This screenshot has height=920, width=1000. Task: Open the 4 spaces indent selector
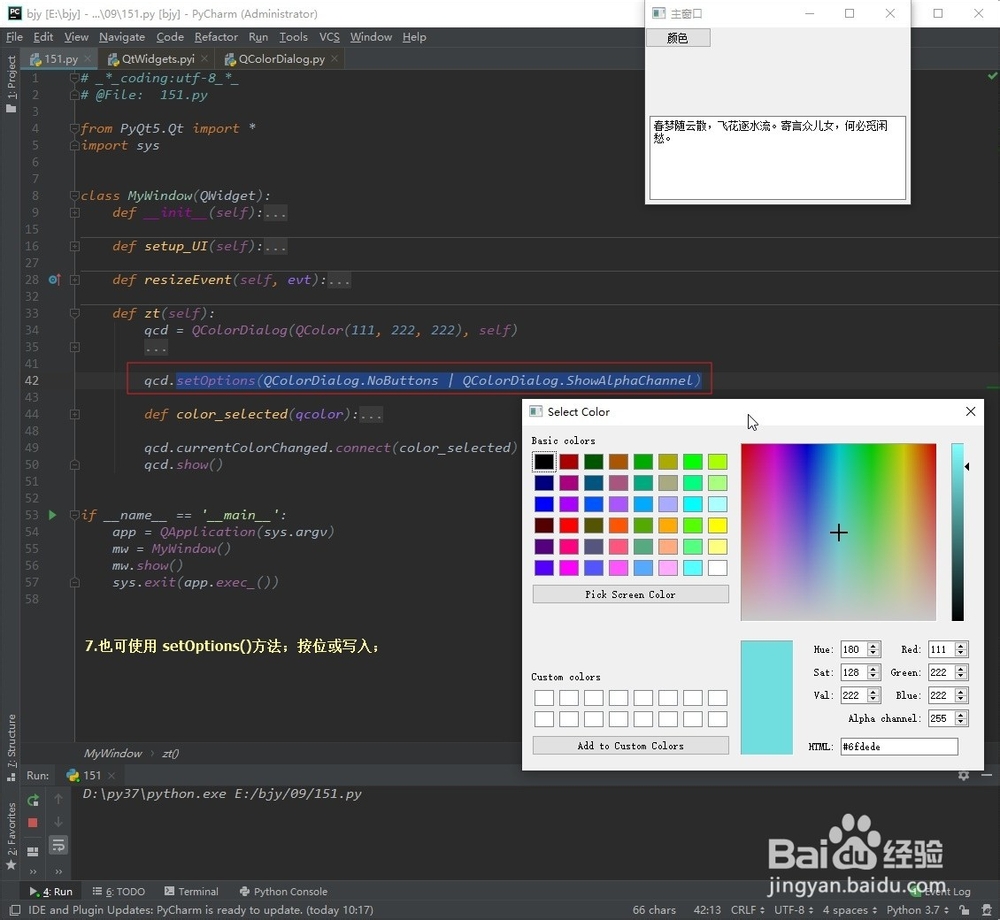click(x=849, y=910)
